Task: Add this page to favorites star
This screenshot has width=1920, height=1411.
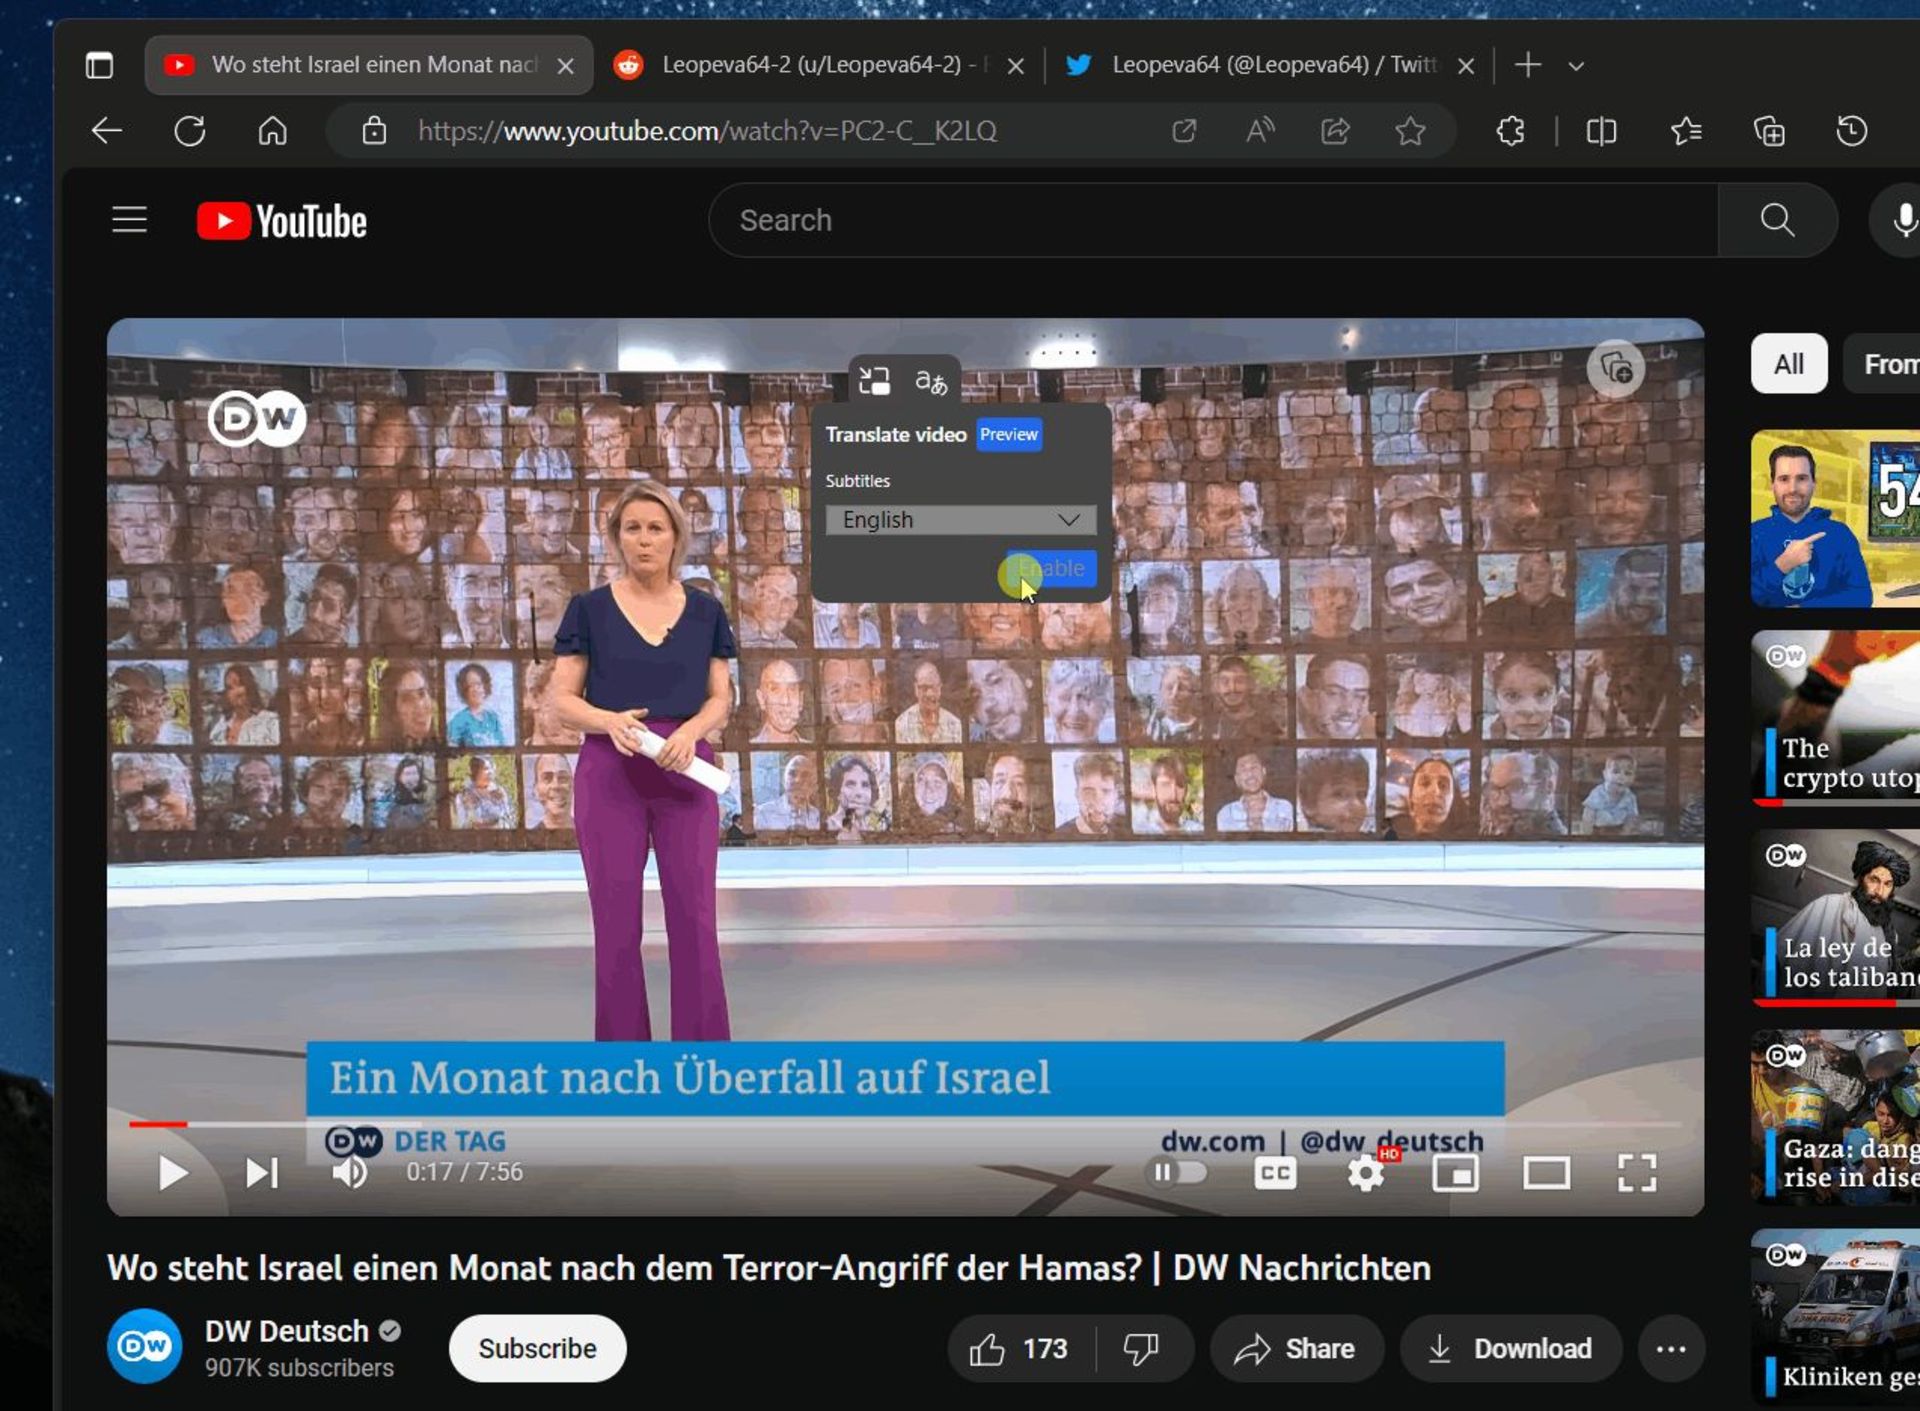Action: [x=1410, y=131]
